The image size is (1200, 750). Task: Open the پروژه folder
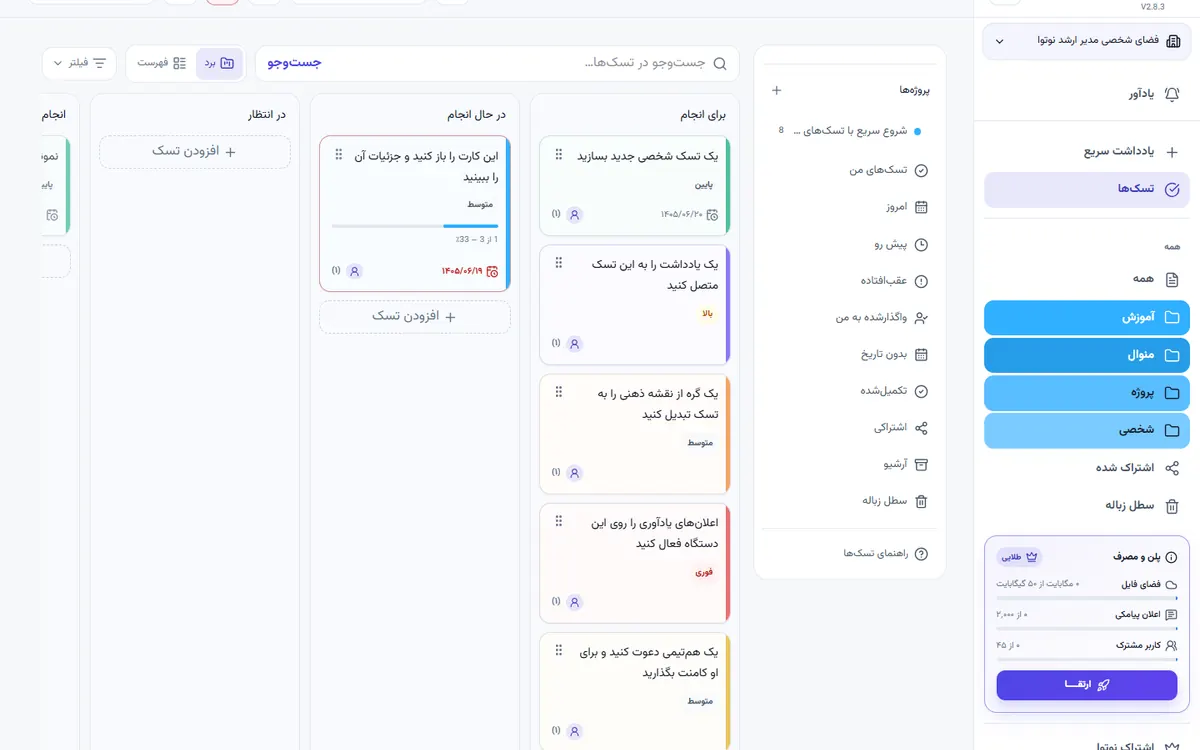[x=1087, y=393]
